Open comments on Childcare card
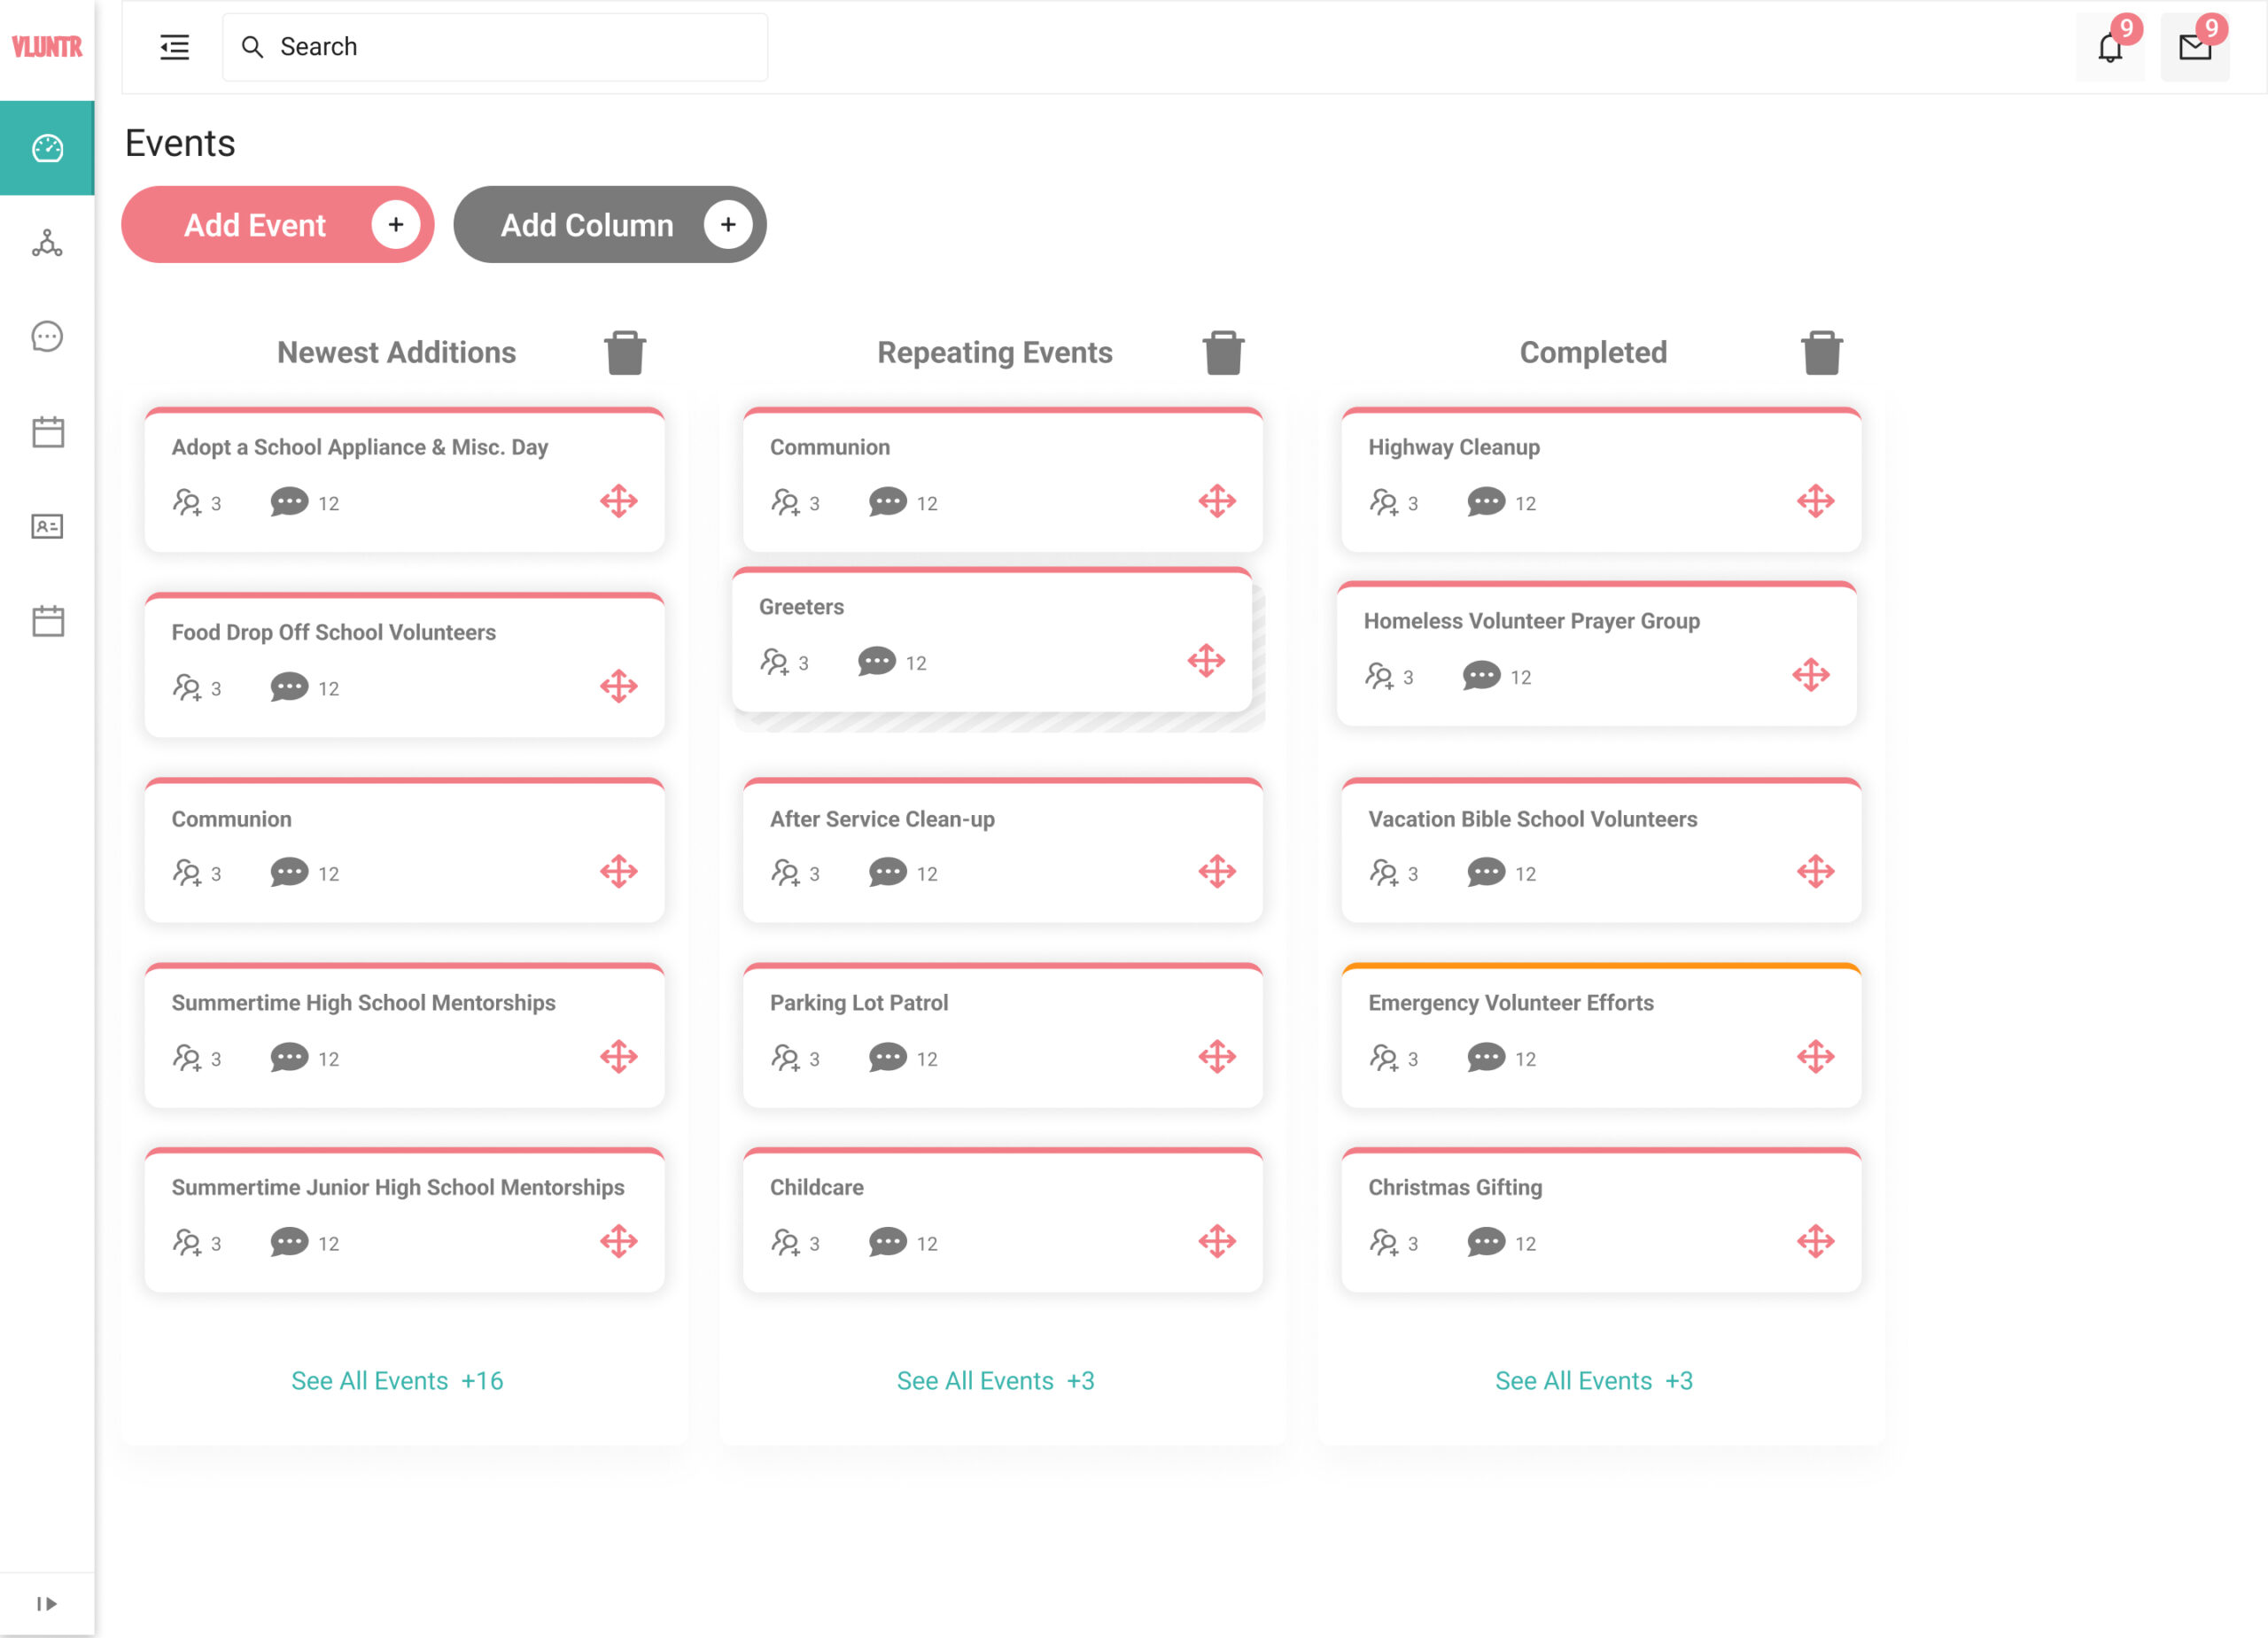The height and width of the screenshot is (1638, 2268). tap(888, 1242)
